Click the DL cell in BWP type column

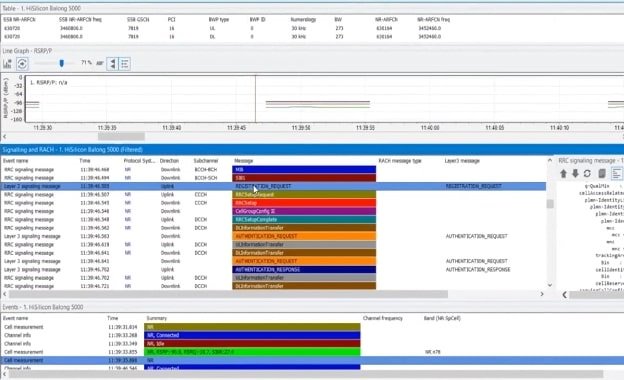click(212, 37)
